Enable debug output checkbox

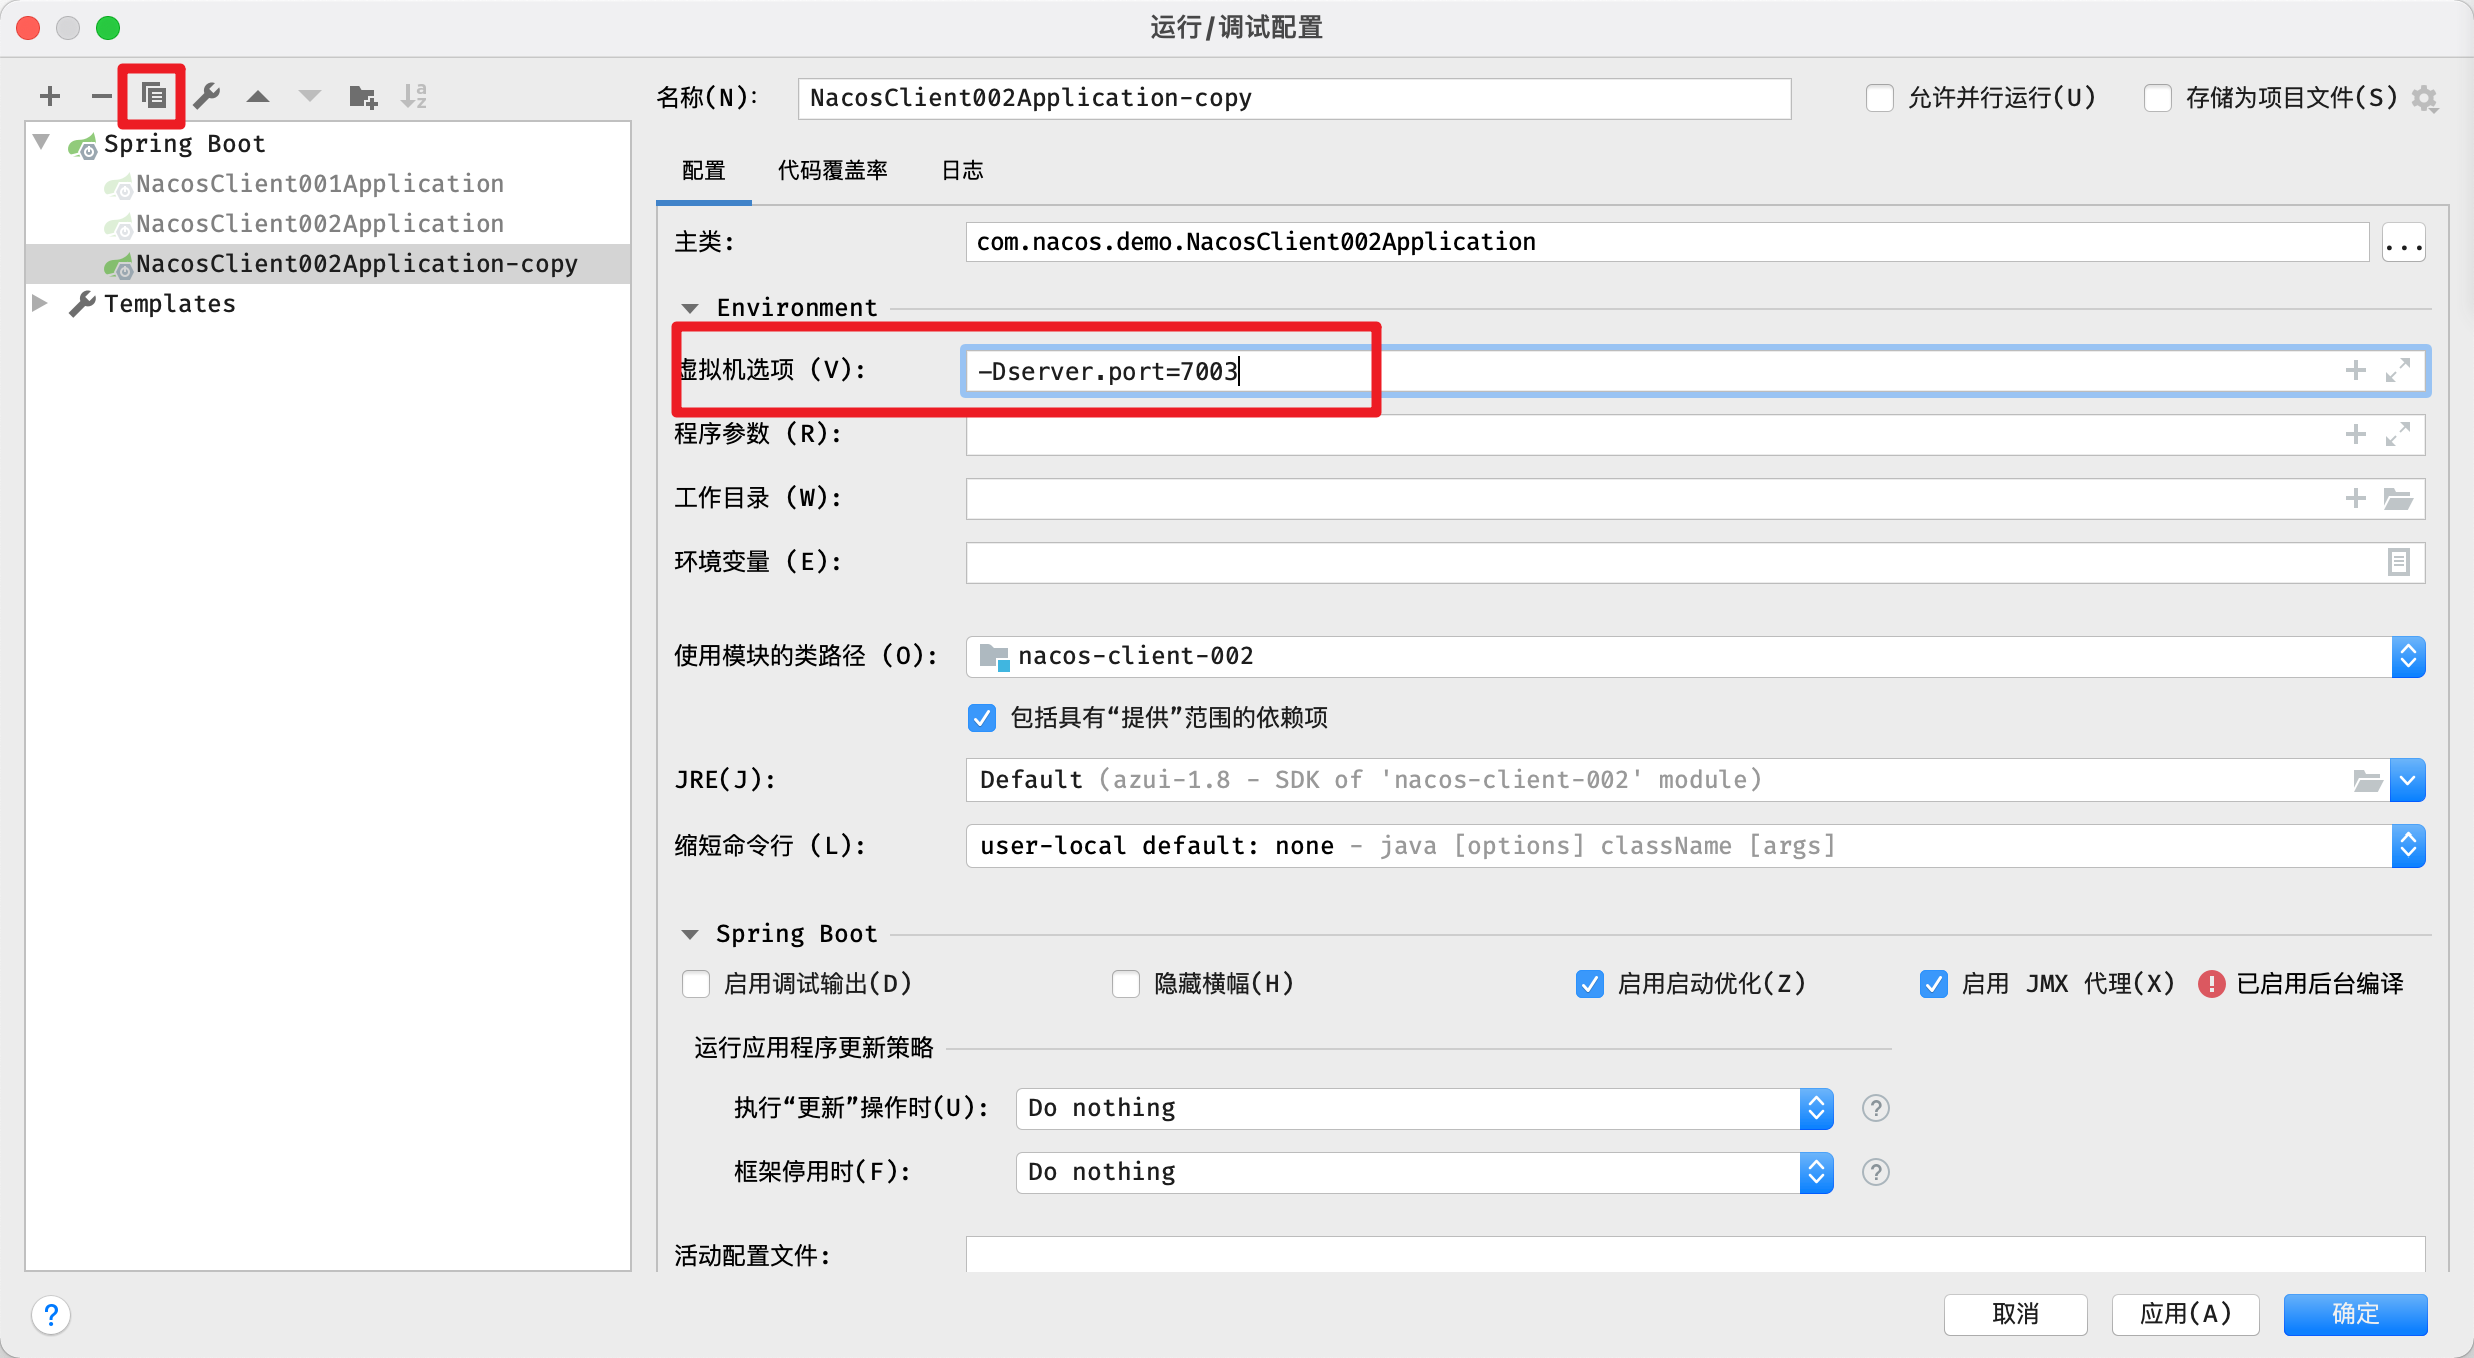pos(696,984)
